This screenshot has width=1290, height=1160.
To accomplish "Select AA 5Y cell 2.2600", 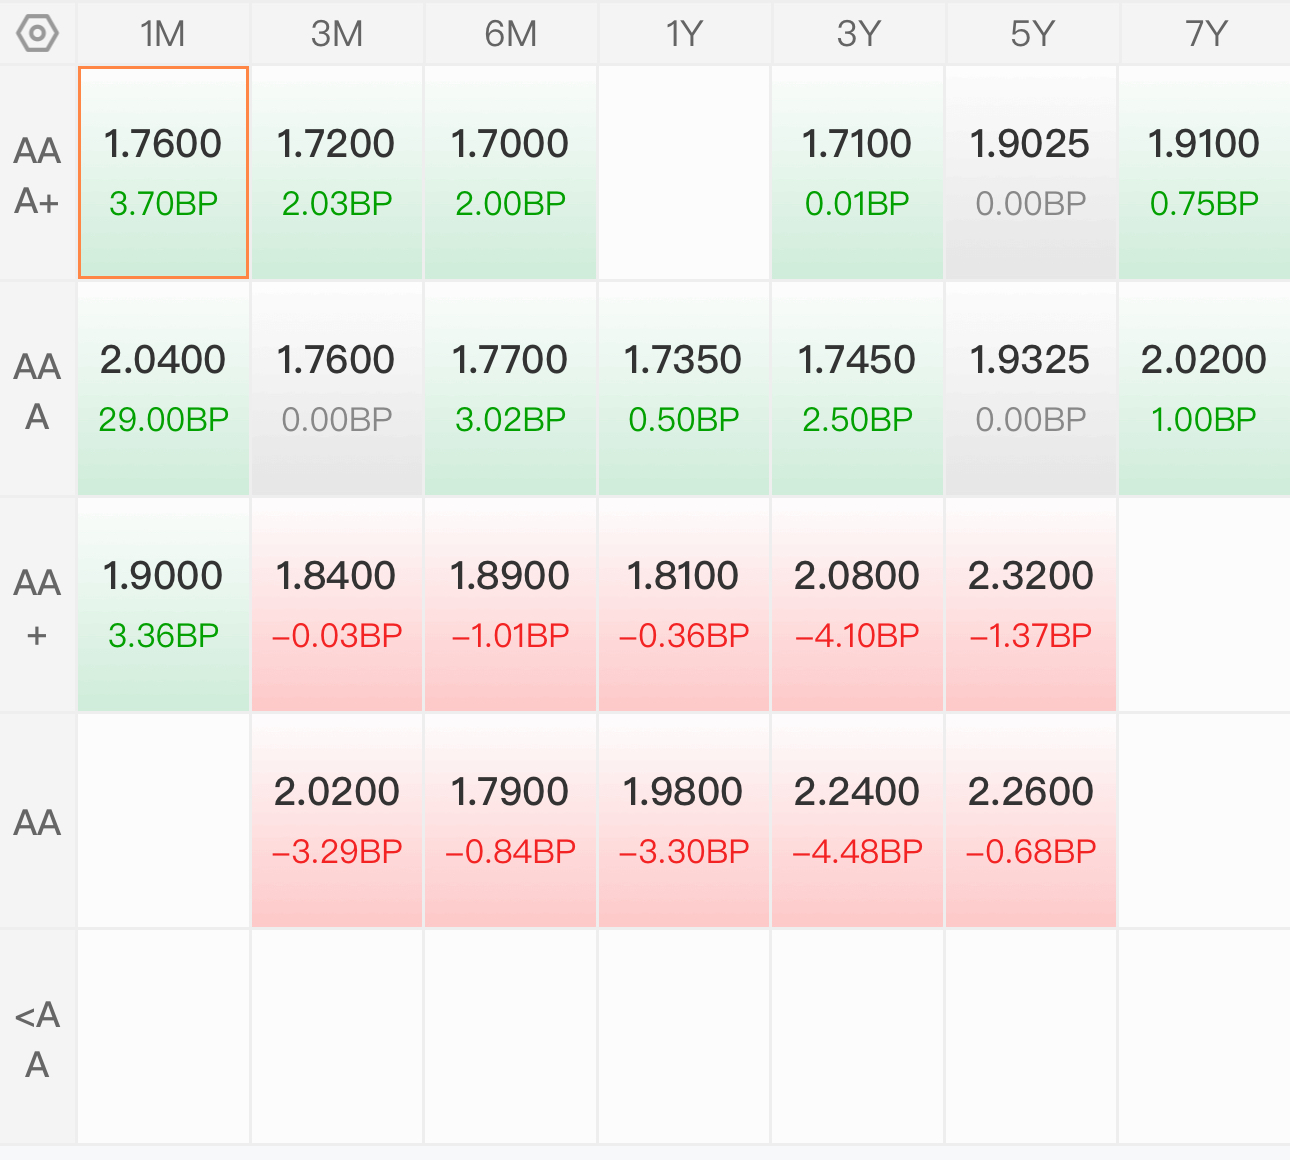I will (1031, 821).
